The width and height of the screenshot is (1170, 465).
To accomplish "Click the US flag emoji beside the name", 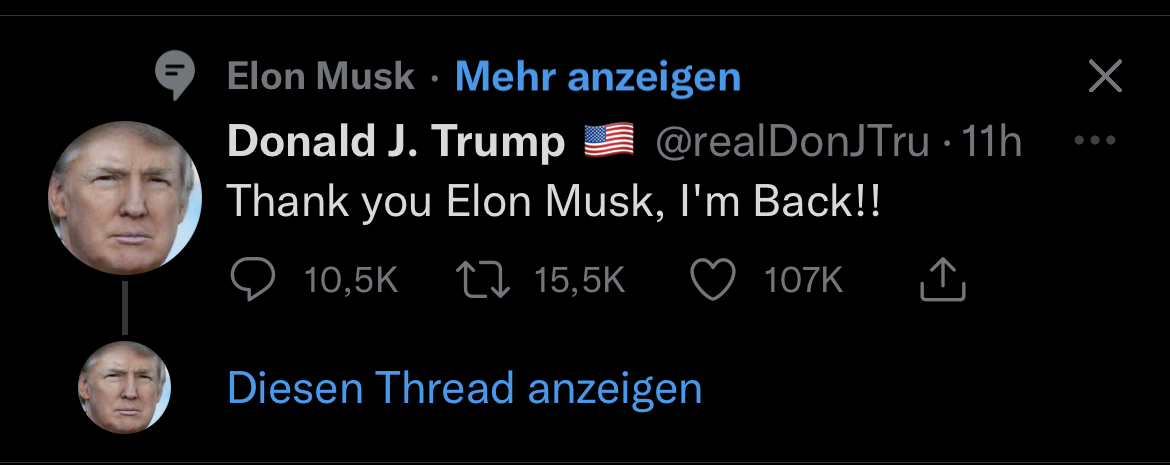I will (x=608, y=142).
